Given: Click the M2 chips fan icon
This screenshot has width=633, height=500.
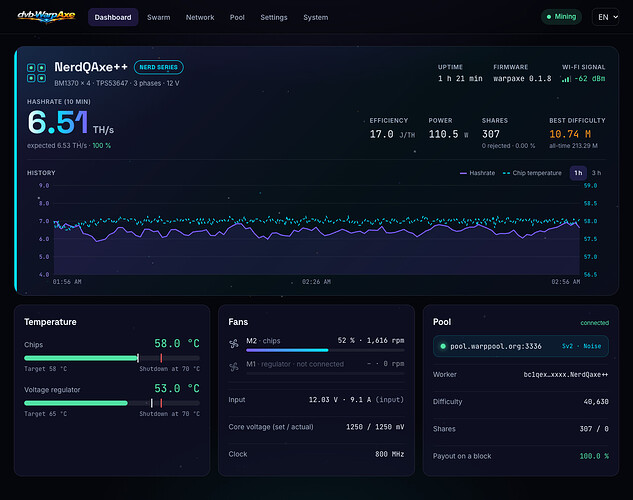Looking at the screenshot, I should [234, 343].
